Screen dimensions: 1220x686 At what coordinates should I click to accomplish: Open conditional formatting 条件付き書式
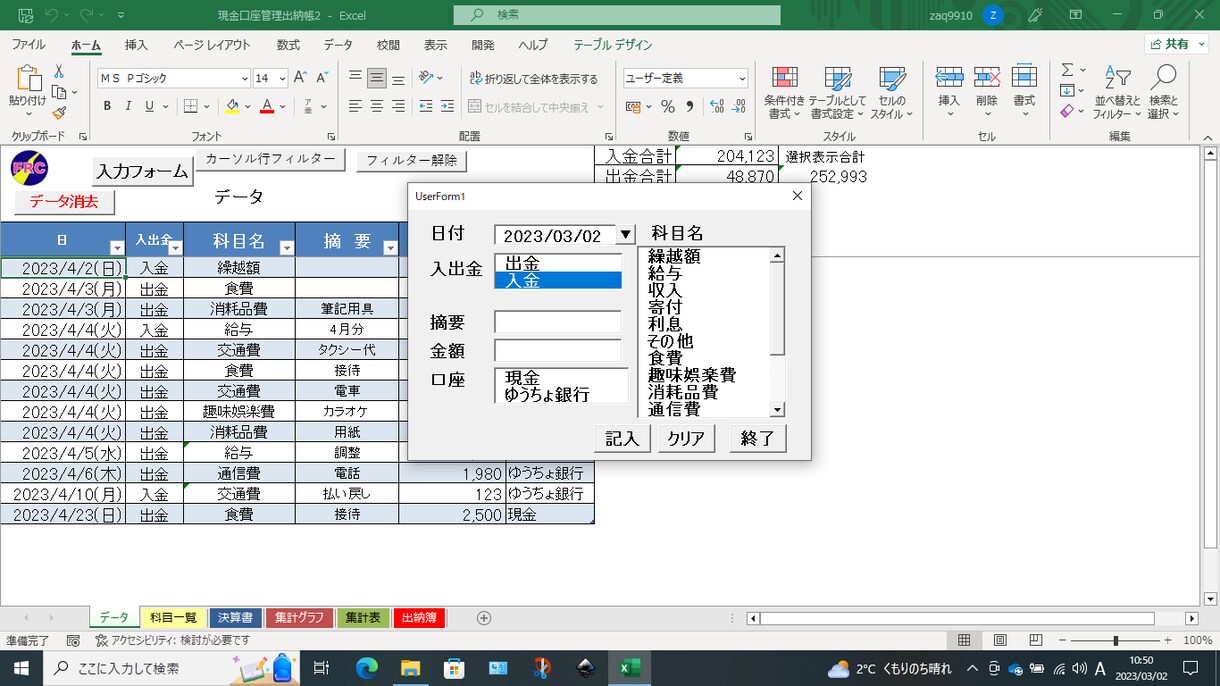click(785, 93)
